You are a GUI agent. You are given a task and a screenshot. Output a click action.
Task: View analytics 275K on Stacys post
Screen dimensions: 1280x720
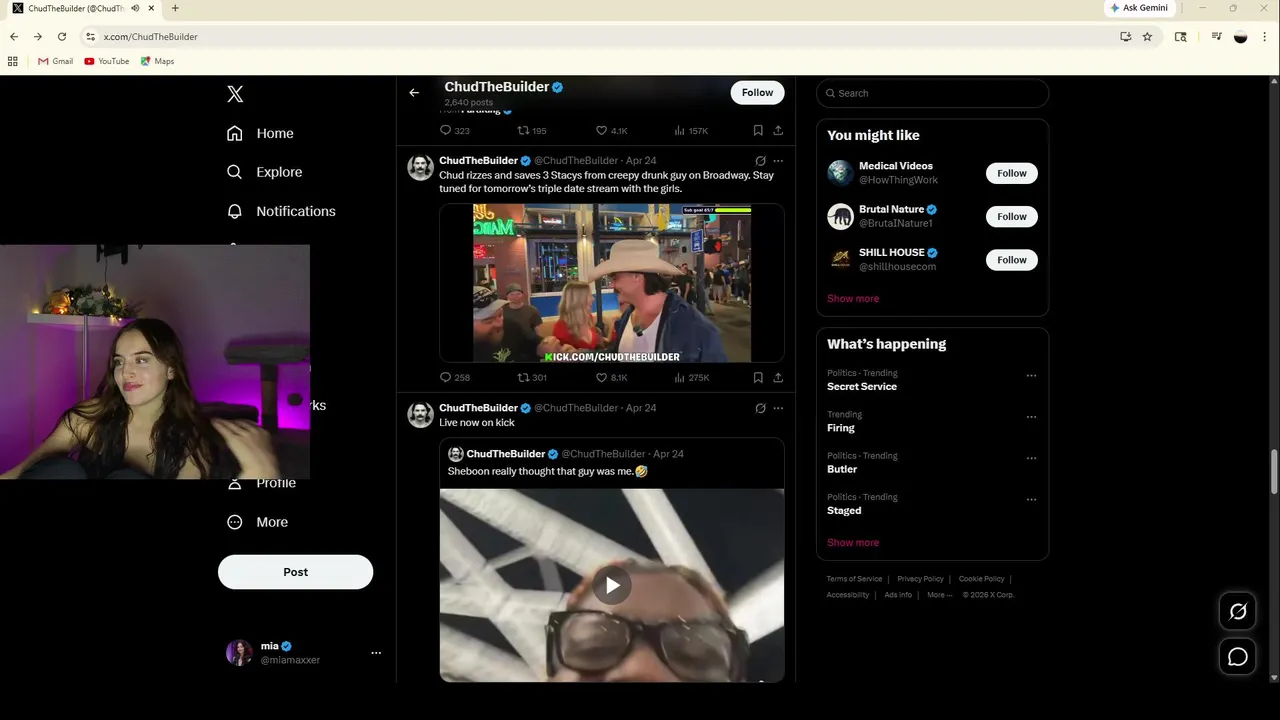click(x=692, y=378)
